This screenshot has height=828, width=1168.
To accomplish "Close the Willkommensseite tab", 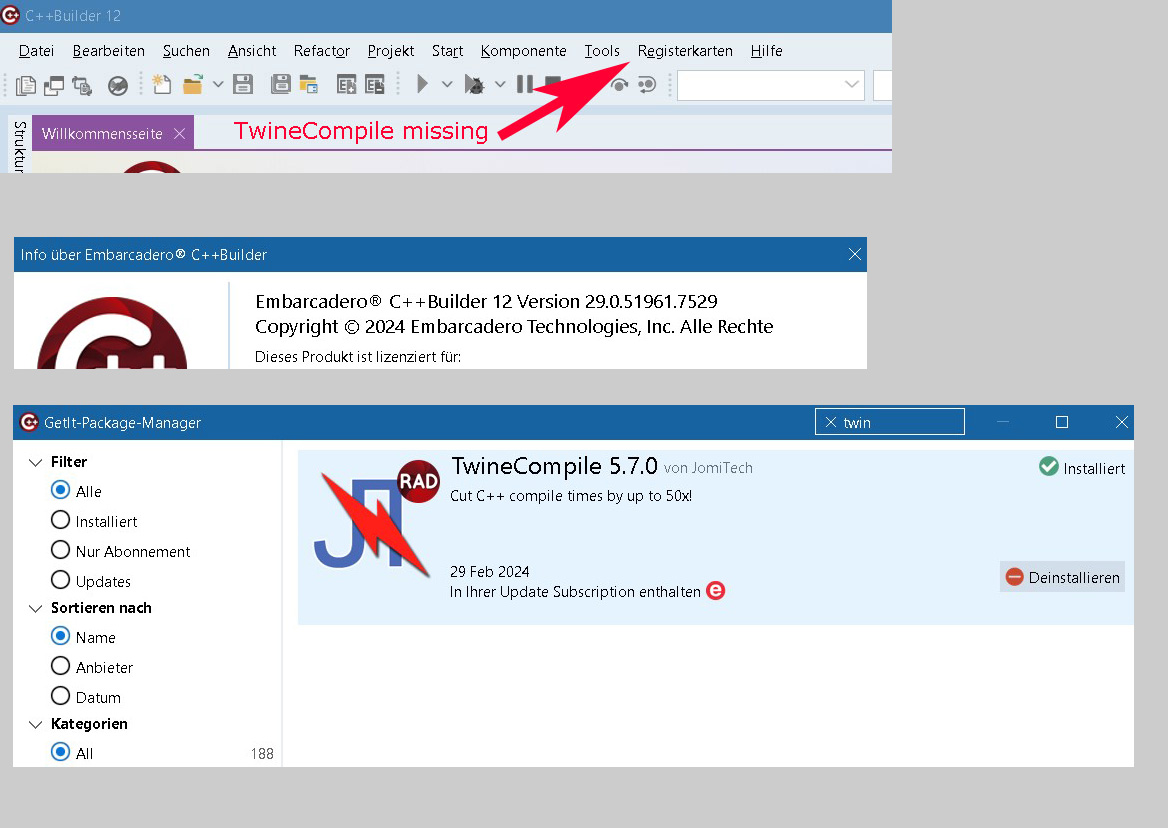I will [179, 133].
